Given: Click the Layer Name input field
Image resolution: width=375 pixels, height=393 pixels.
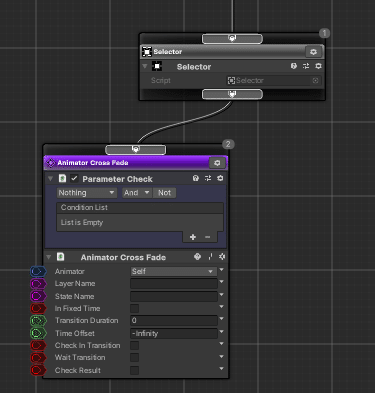Looking at the screenshot, I should click(174, 284).
